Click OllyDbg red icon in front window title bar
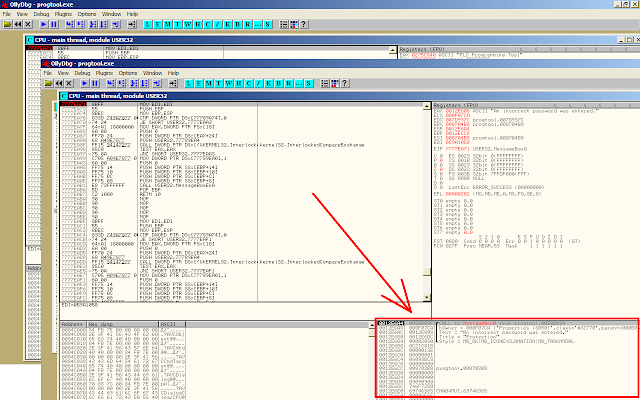640x400 pixels. pyautogui.click(x=47, y=64)
